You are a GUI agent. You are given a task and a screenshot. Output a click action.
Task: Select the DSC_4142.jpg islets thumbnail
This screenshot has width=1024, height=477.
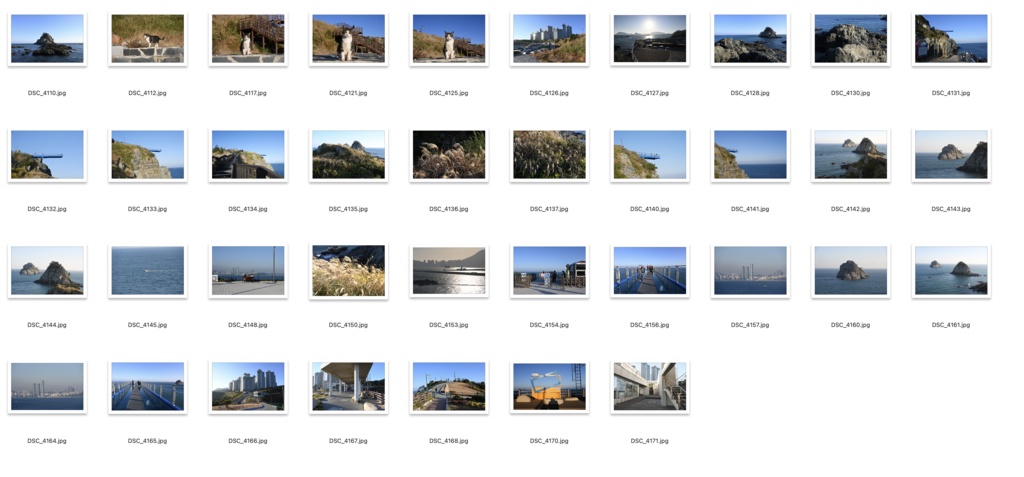click(850, 155)
